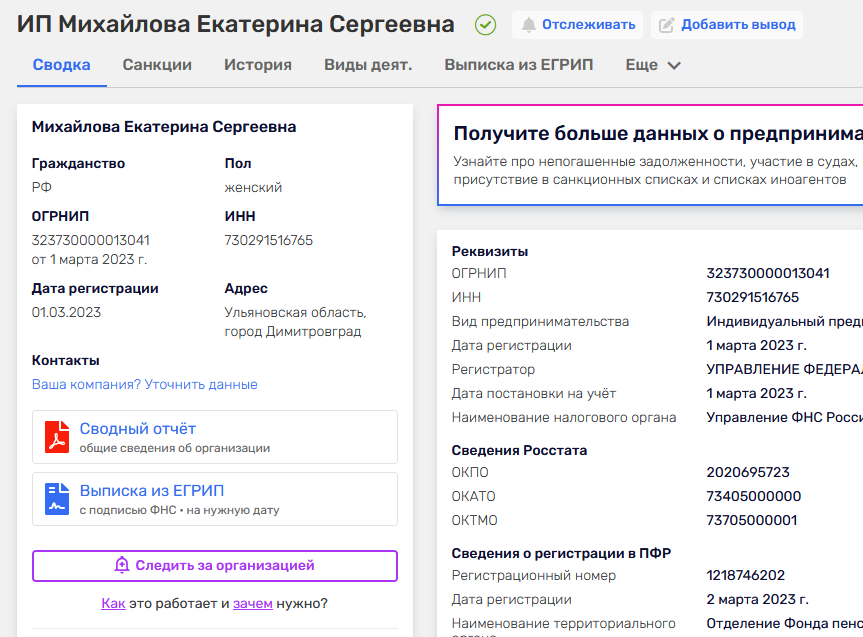Click the Сведения Росстата heading
The width and height of the screenshot is (863, 637).
point(519,450)
